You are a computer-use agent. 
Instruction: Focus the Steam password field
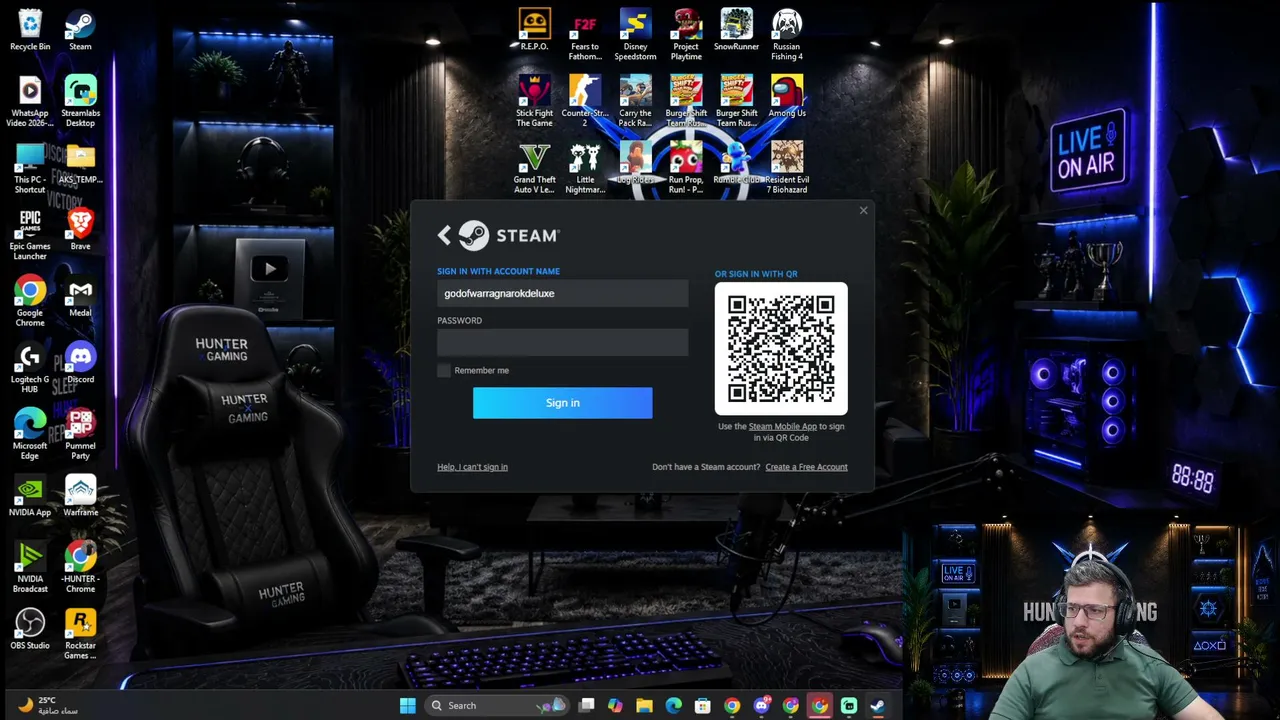[x=562, y=342]
